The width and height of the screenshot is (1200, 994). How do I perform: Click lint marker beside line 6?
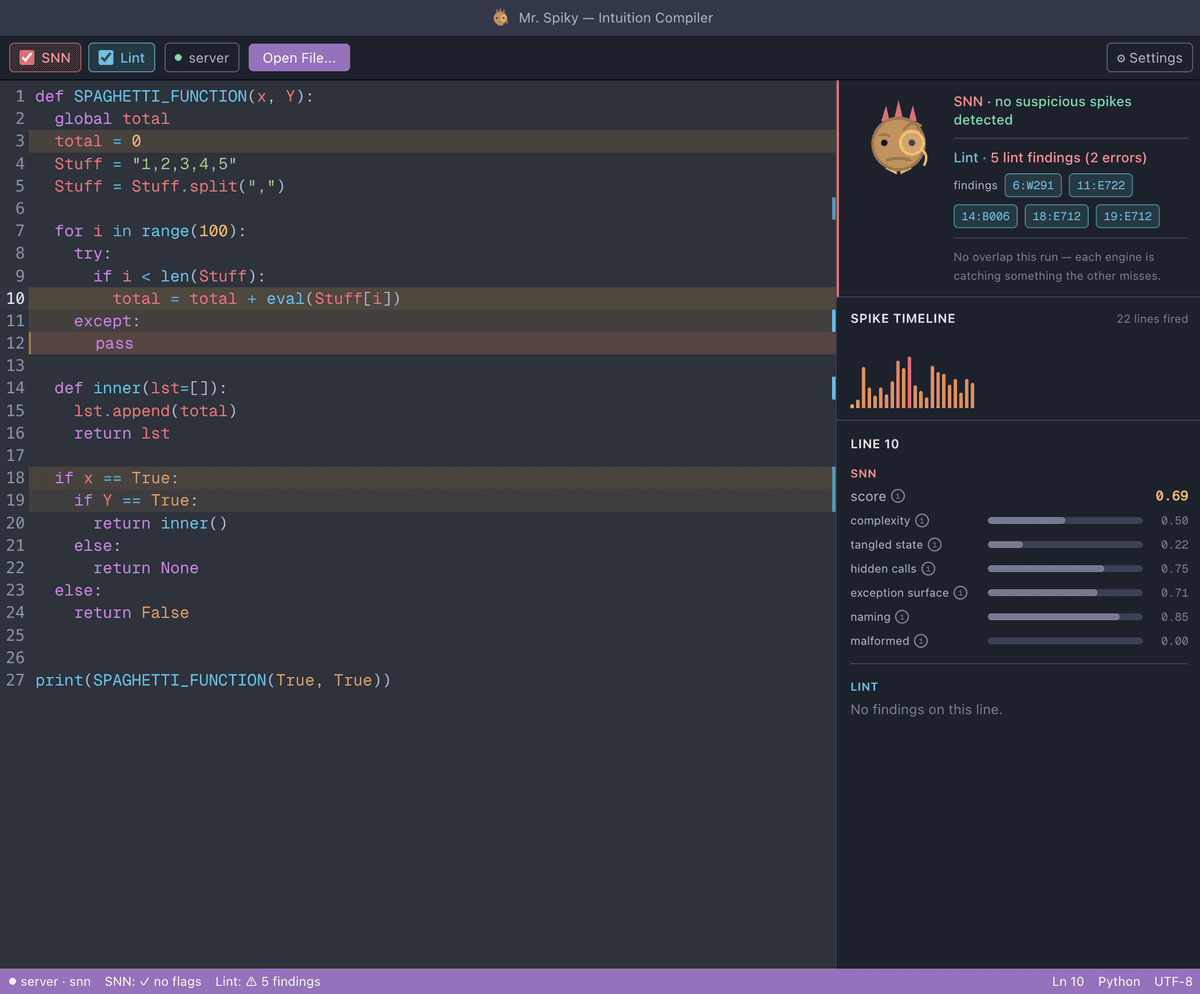[x=833, y=208]
